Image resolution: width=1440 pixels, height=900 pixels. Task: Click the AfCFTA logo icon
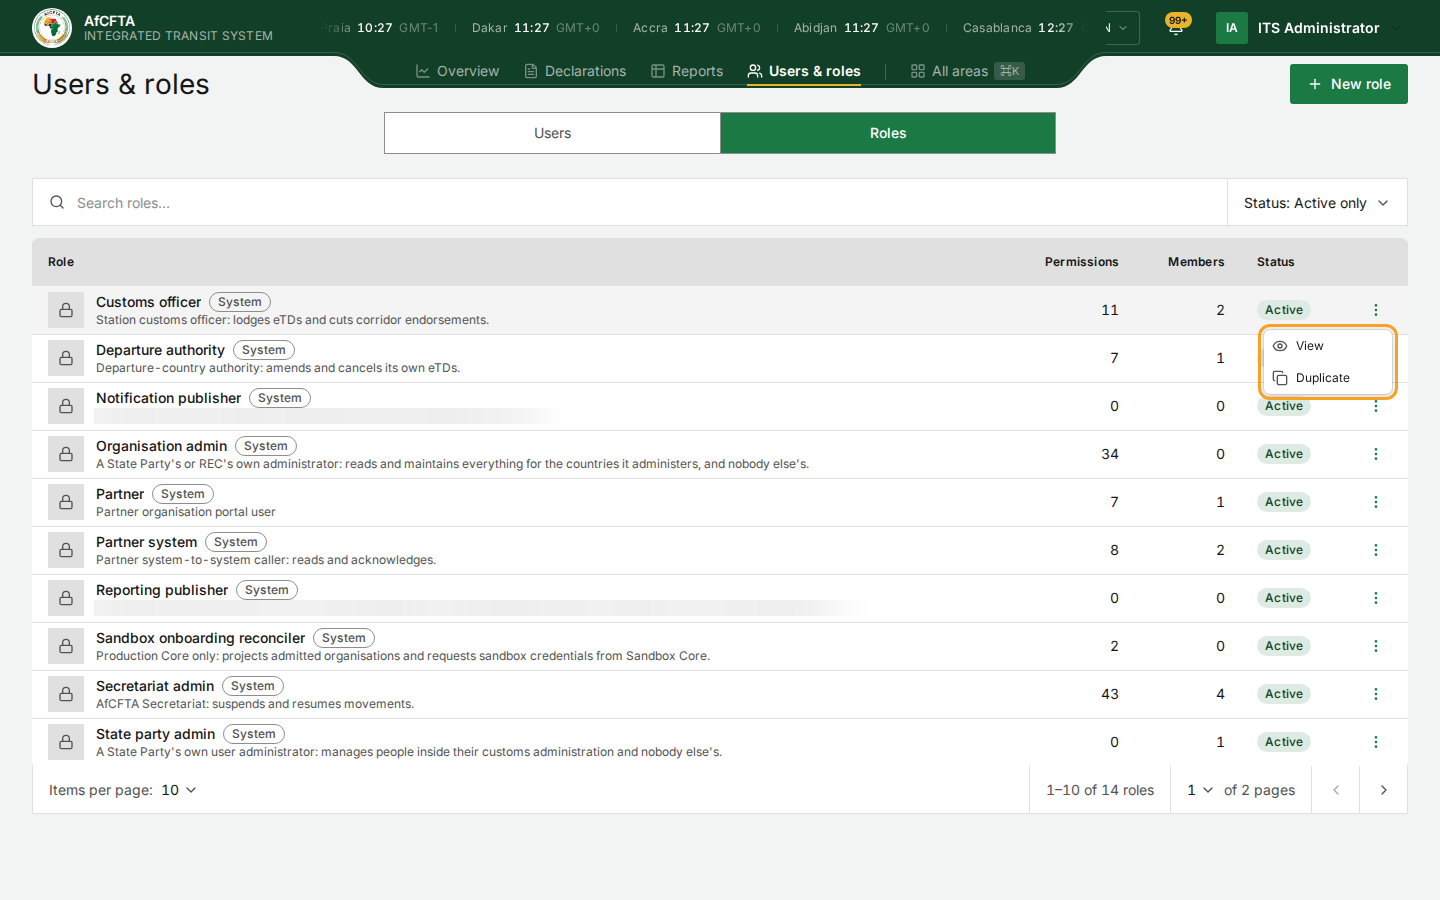(52, 28)
